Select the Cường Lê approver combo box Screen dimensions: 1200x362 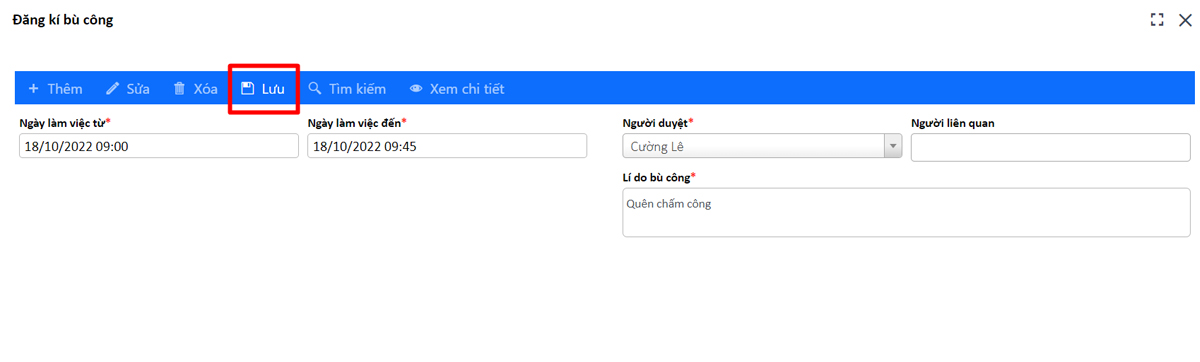coord(762,147)
